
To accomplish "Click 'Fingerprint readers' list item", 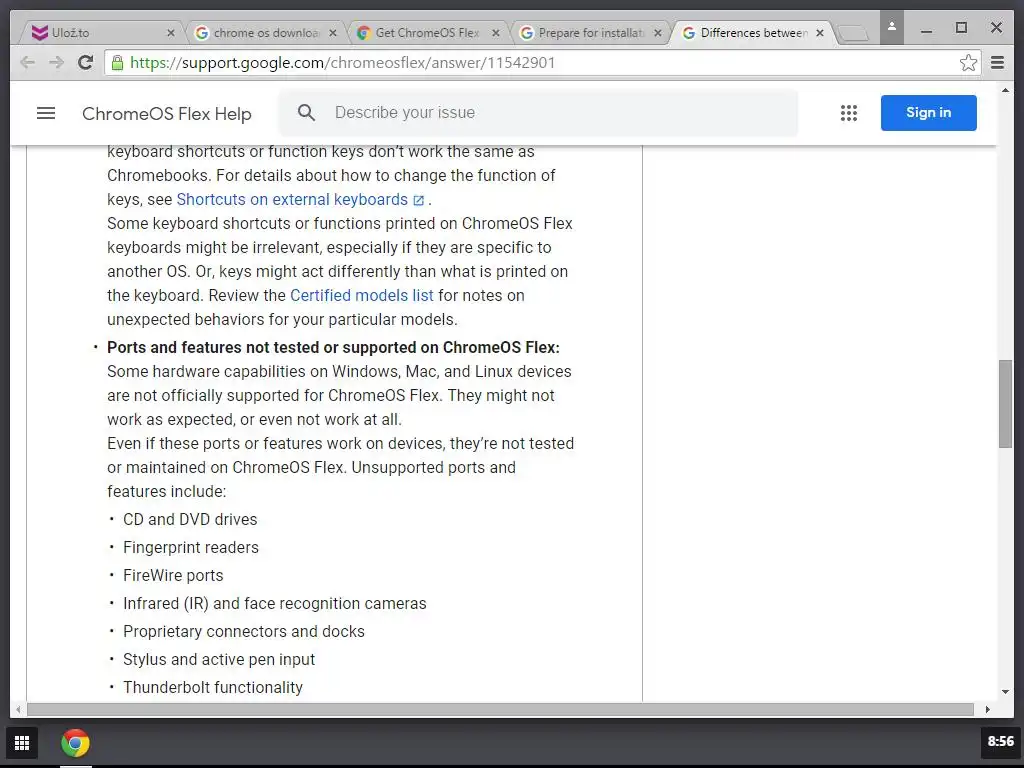I will tap(191, 547).
